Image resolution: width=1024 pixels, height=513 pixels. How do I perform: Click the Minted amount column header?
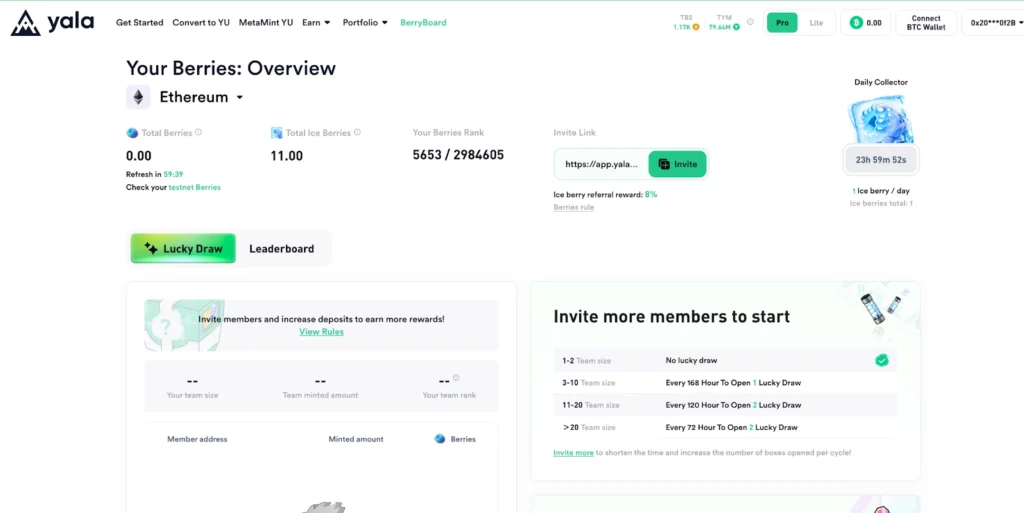(356, 439)
